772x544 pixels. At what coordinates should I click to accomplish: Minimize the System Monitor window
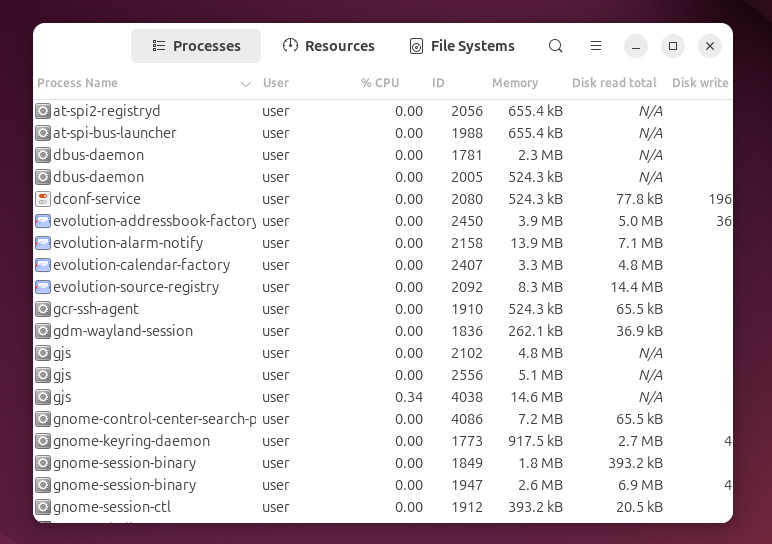[x=636, y=46]
